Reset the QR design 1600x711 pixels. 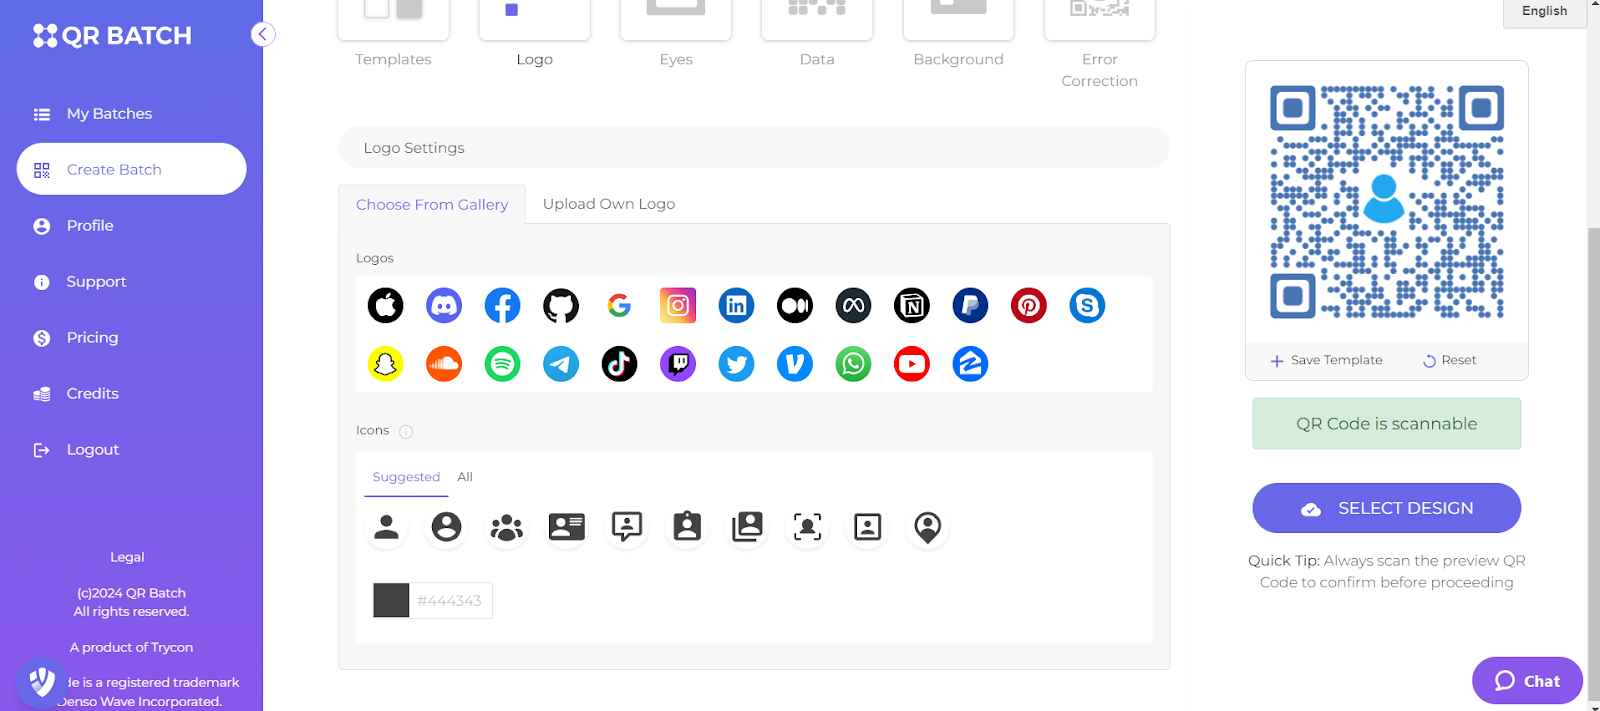[x=1449, y=360]
